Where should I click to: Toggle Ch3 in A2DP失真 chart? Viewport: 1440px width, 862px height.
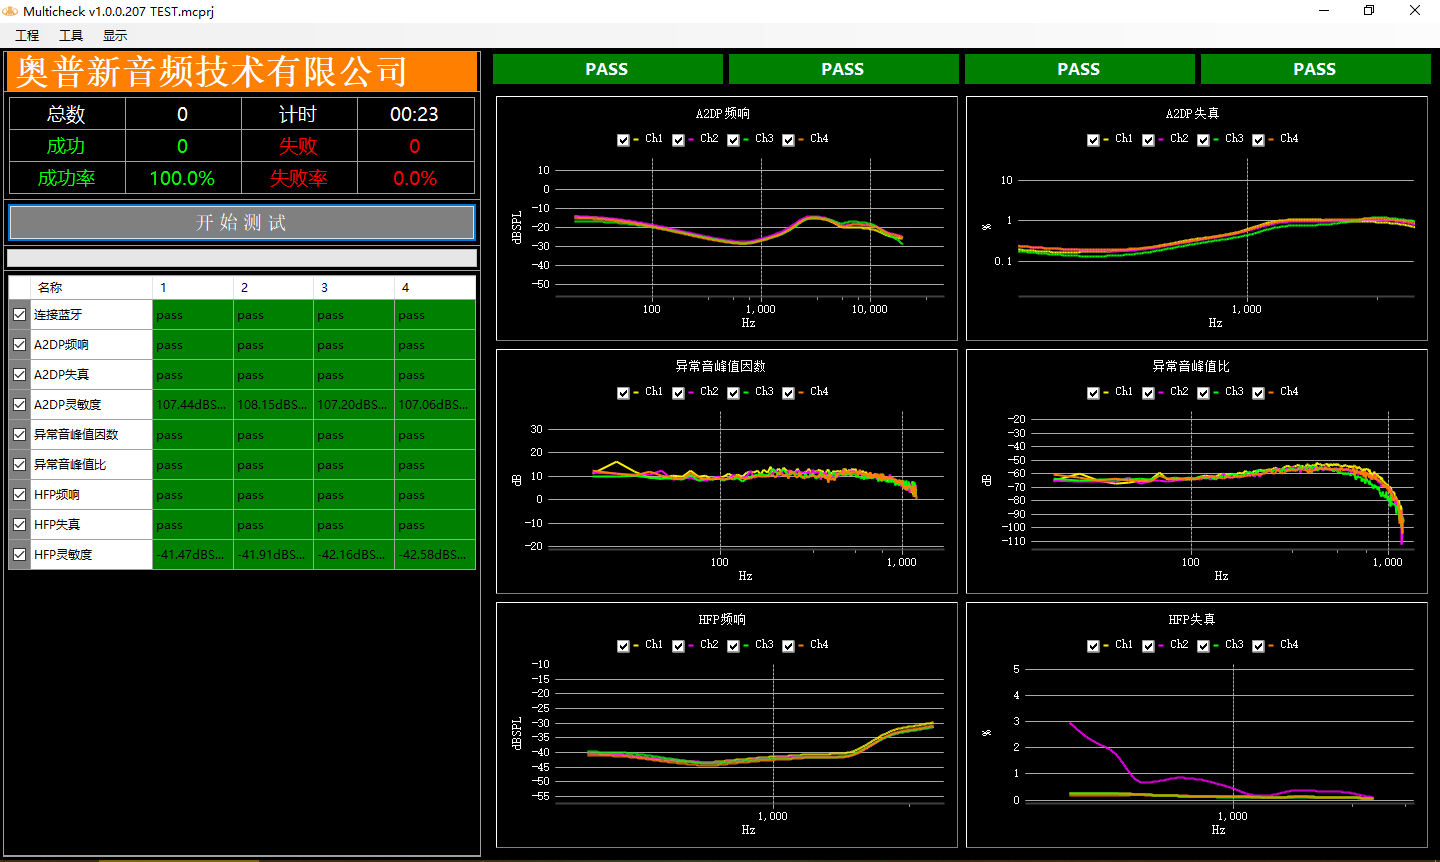click(1203, 140)
